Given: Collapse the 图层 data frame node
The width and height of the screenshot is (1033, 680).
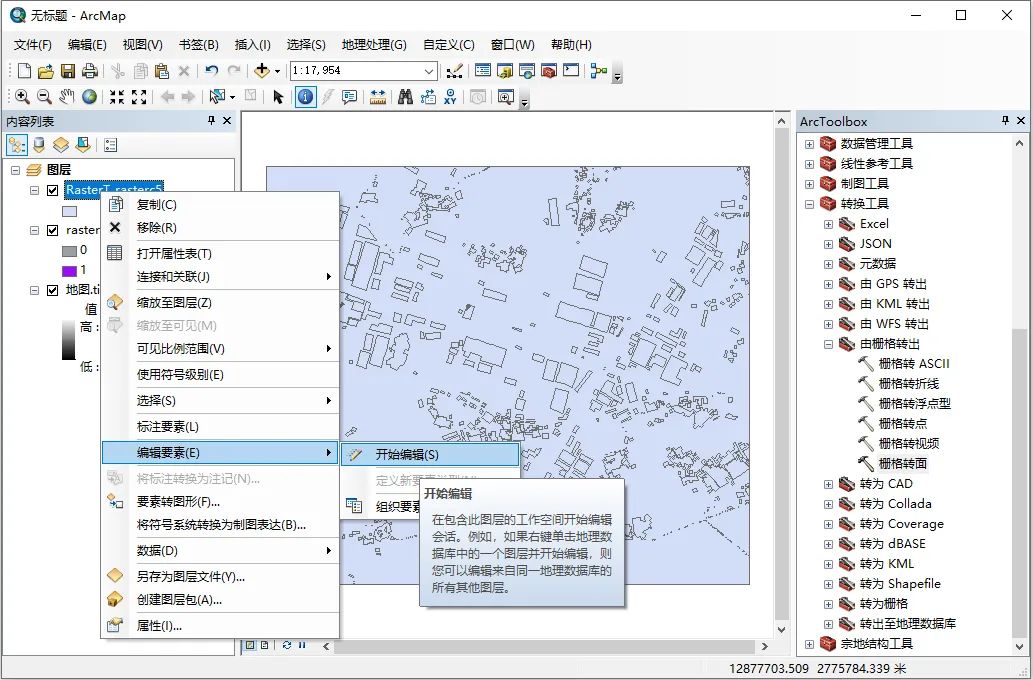Looking at the screenshot, I should click(15, 170).
